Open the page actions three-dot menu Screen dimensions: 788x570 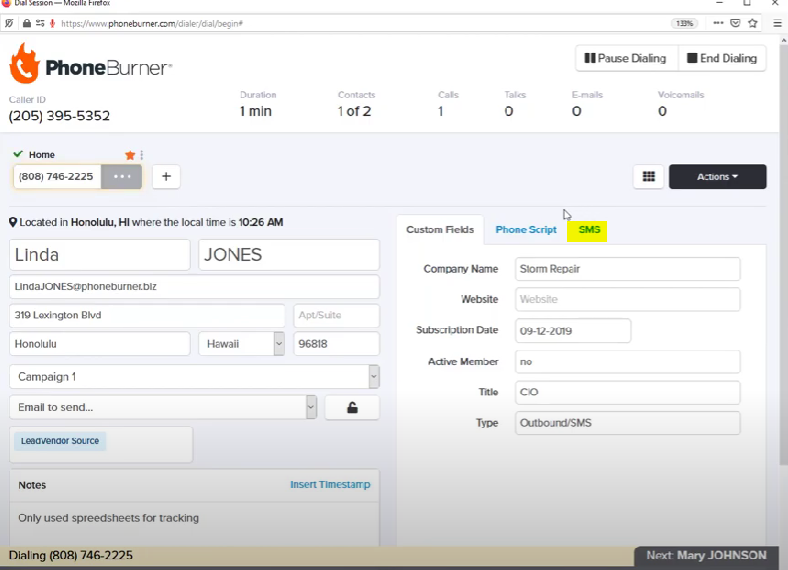[x=718, y=23]
